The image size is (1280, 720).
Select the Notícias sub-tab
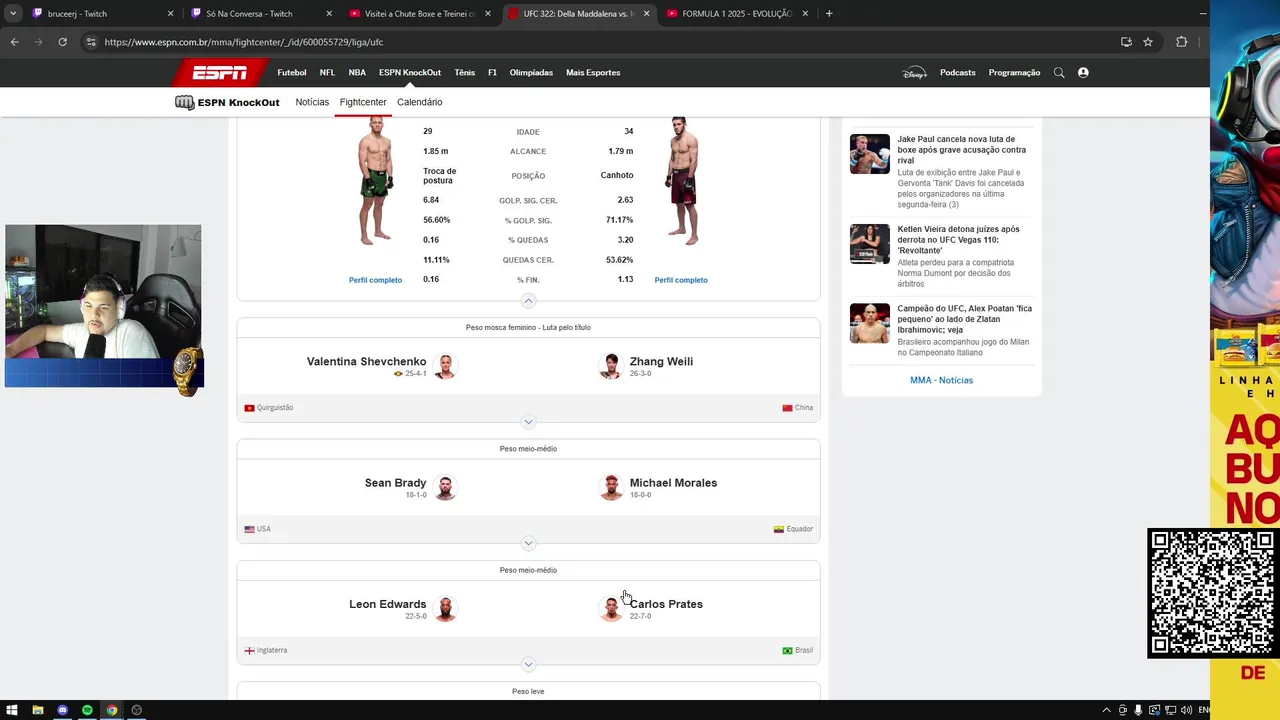click(x=312, y=102)
